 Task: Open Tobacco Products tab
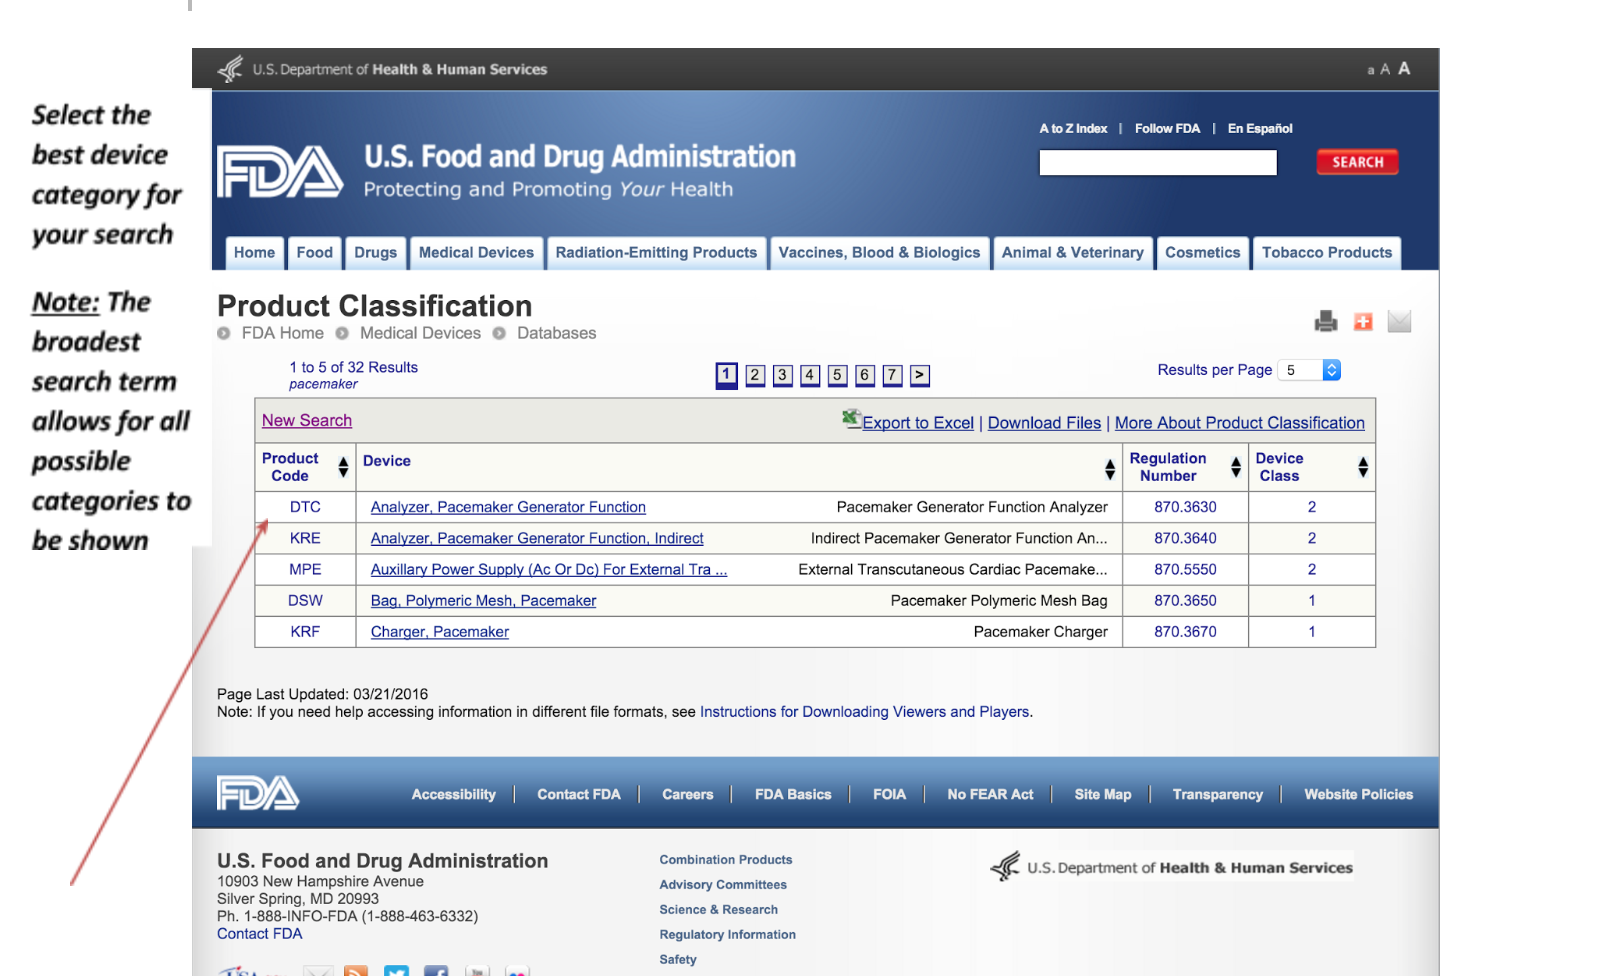(1327, 253)
